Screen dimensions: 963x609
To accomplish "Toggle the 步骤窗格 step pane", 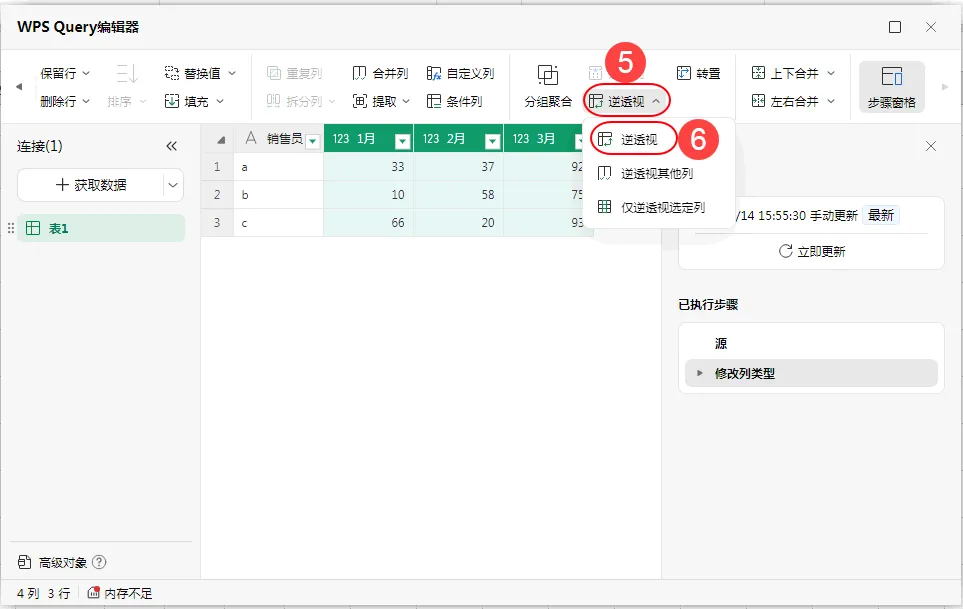I will tap(891, 87).
